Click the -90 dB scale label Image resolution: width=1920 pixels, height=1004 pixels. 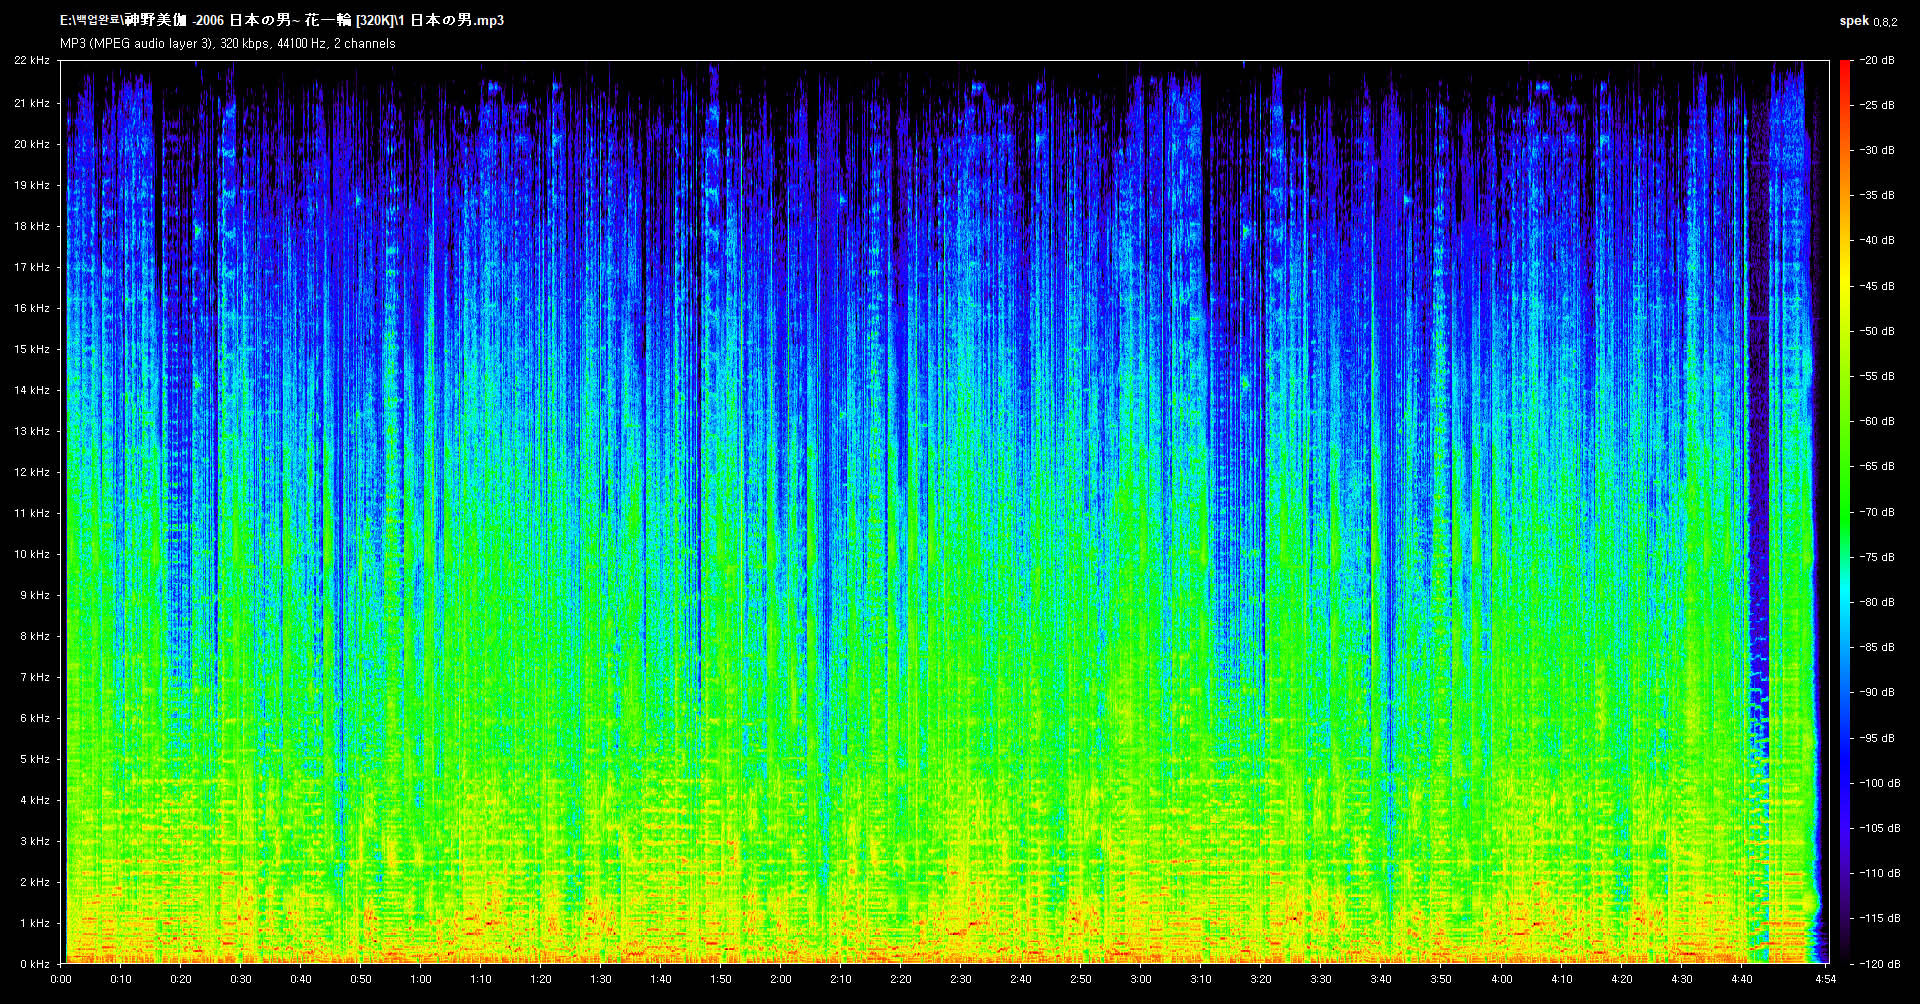(x=1876, y=692)
